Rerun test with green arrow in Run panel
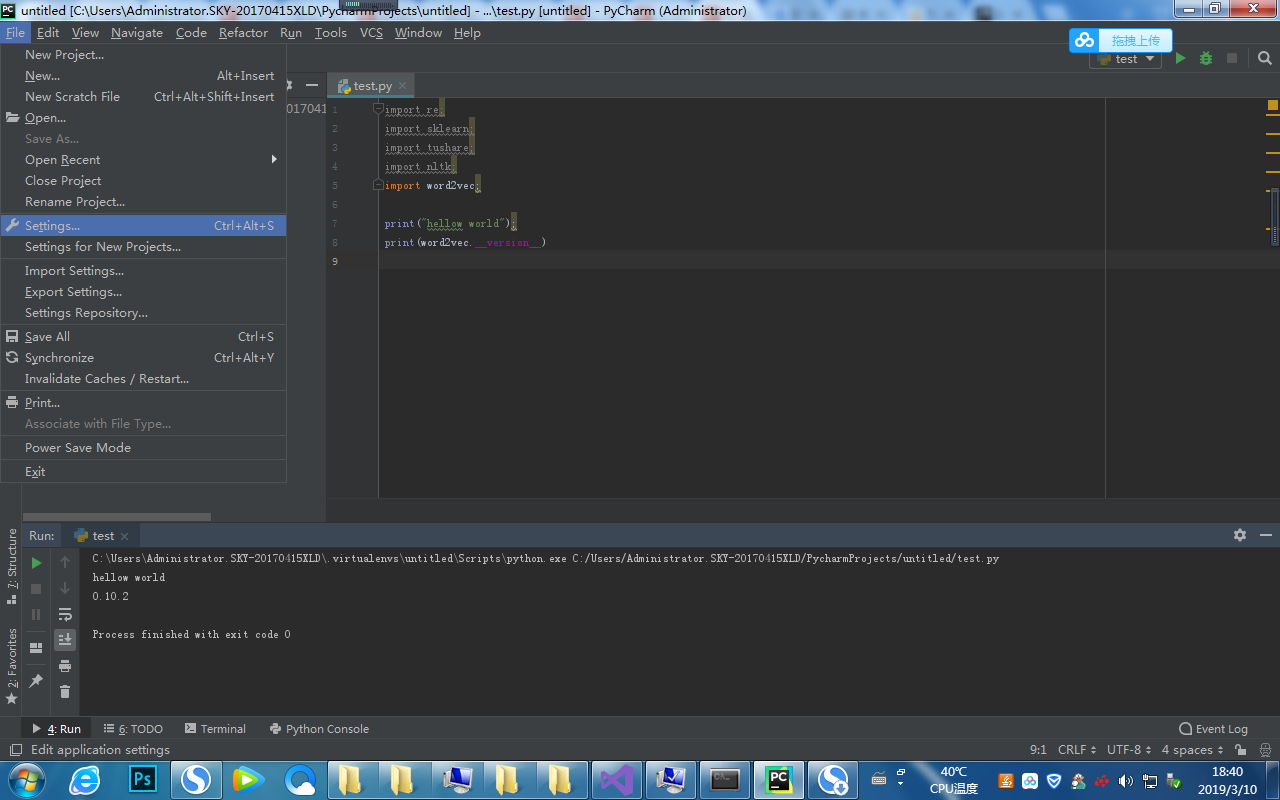This screenshot has height=800, width=1280. (36, 563)
